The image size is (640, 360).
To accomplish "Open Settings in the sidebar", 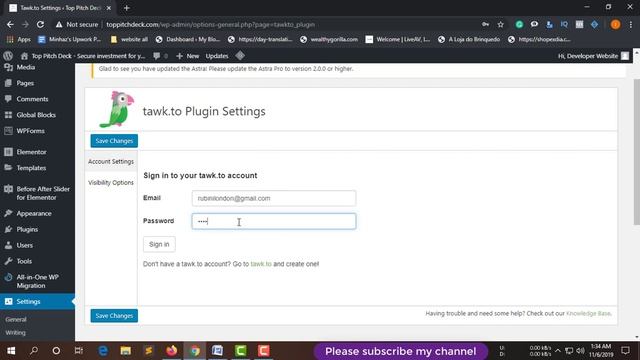I will (x=37, y=301).
